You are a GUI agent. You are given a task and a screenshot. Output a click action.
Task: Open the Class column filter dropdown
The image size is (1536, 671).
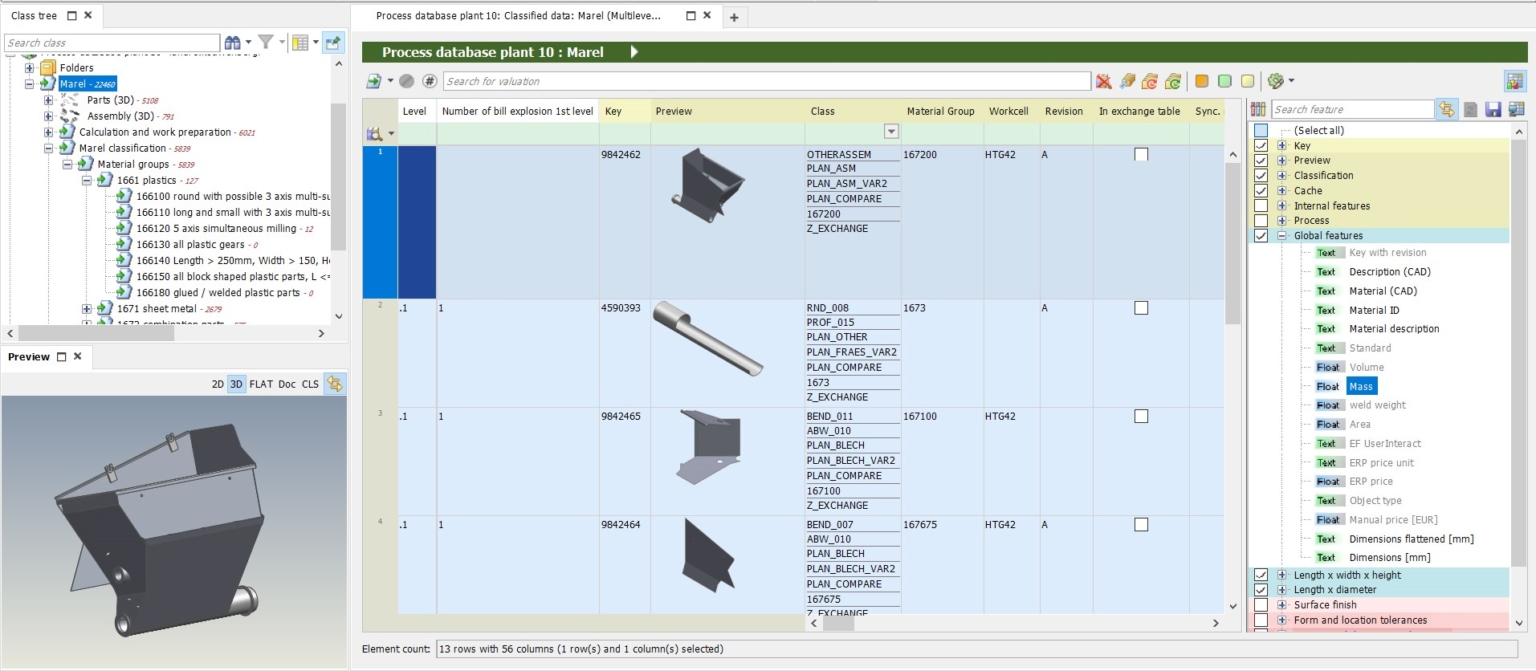point(891,131)
